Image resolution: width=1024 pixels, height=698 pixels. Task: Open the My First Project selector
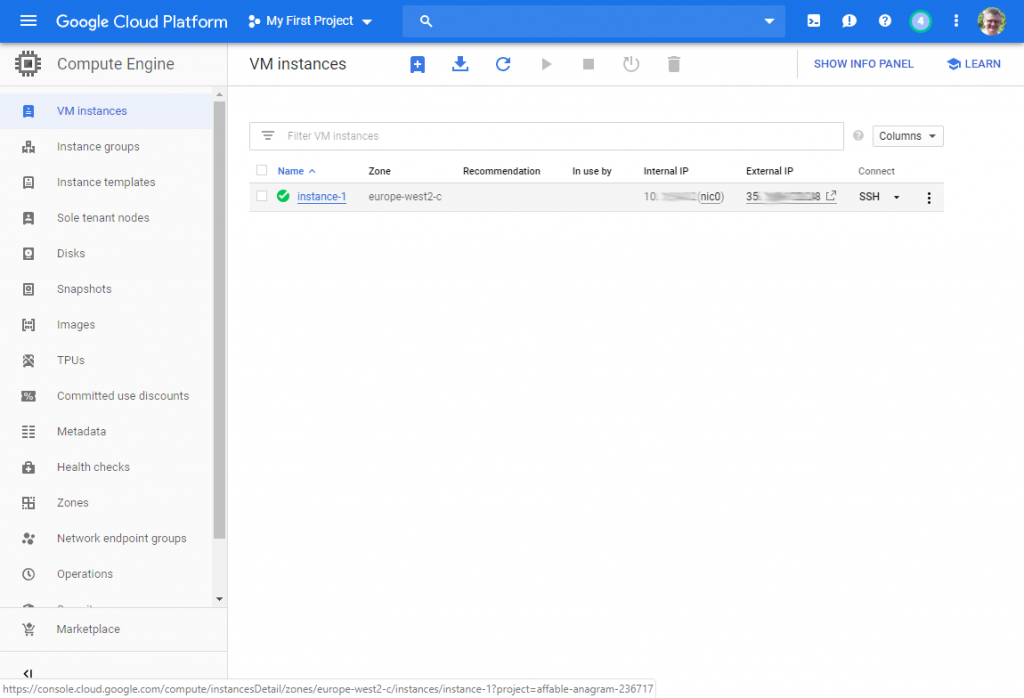(310, 21)
